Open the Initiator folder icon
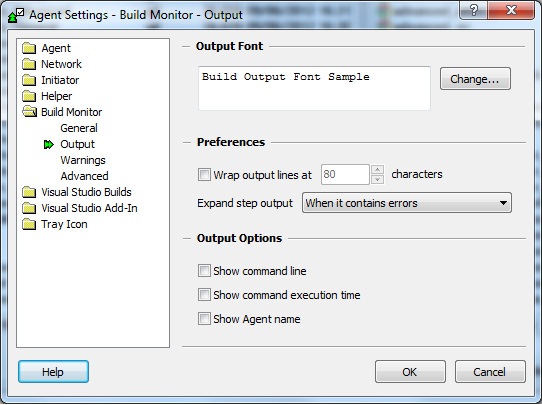542x405 pixels. click(x=29, y=80)
